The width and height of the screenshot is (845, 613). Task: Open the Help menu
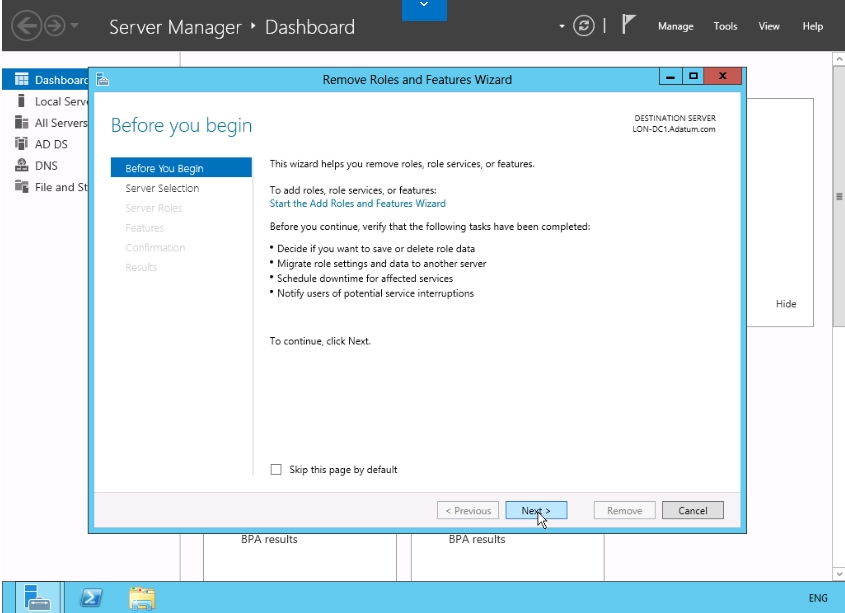[x=812, y=26]
